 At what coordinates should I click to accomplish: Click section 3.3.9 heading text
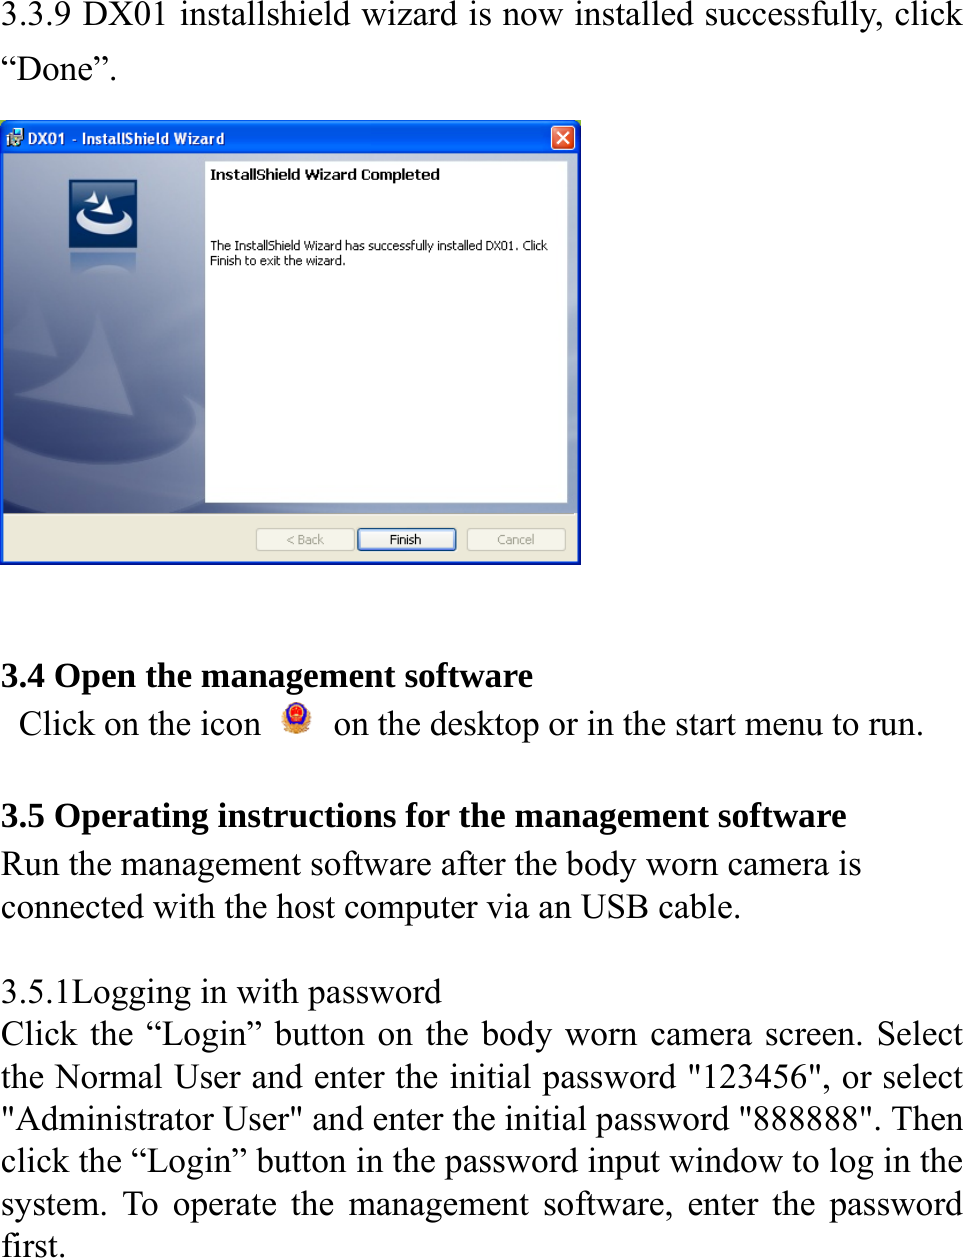[x=480, y=15]
